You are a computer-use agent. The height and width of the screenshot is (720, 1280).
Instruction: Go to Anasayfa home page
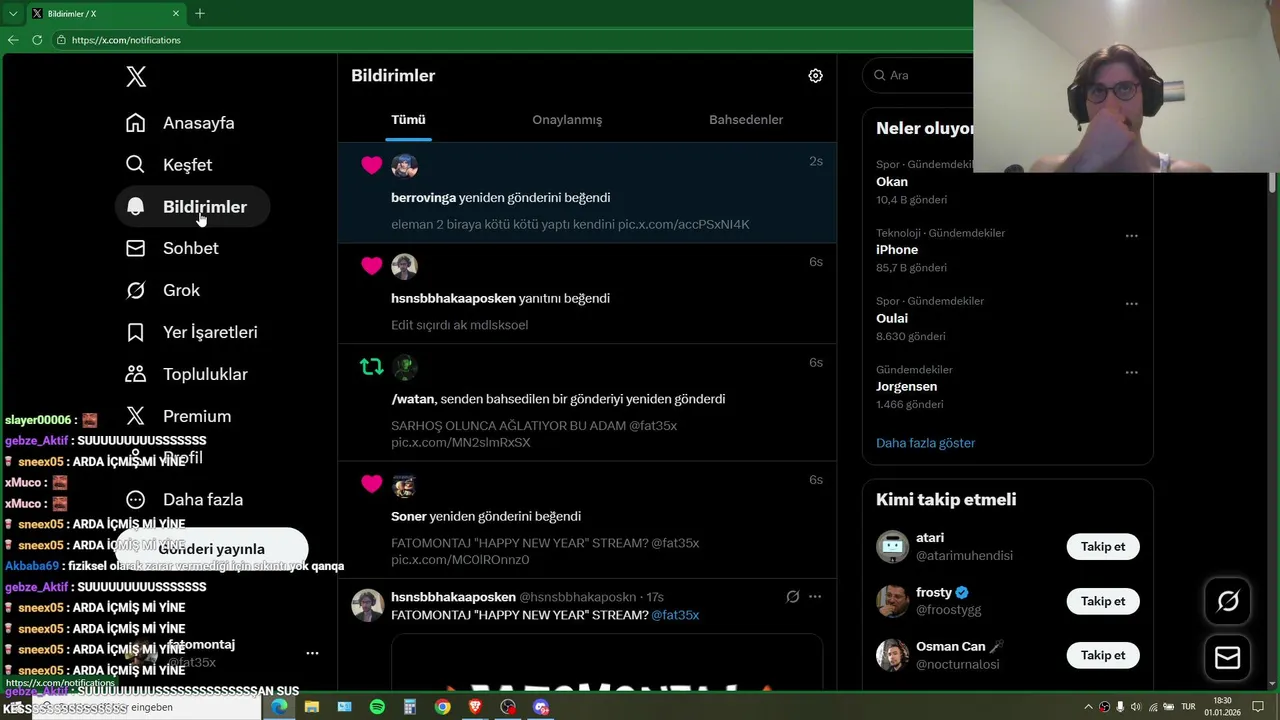[180, 123]
